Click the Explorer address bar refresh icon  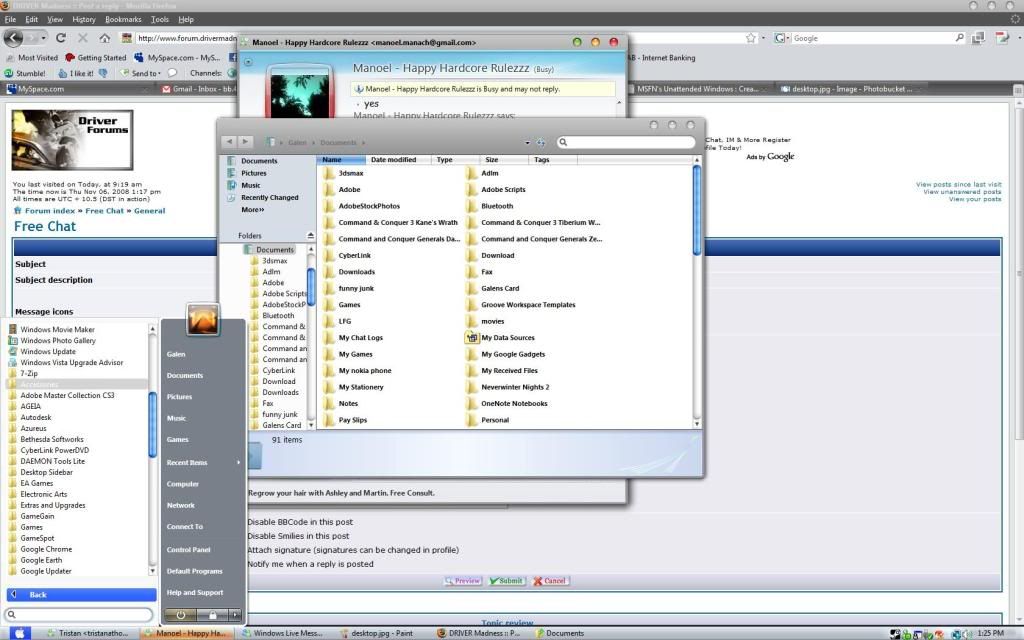tap(541, 142)
